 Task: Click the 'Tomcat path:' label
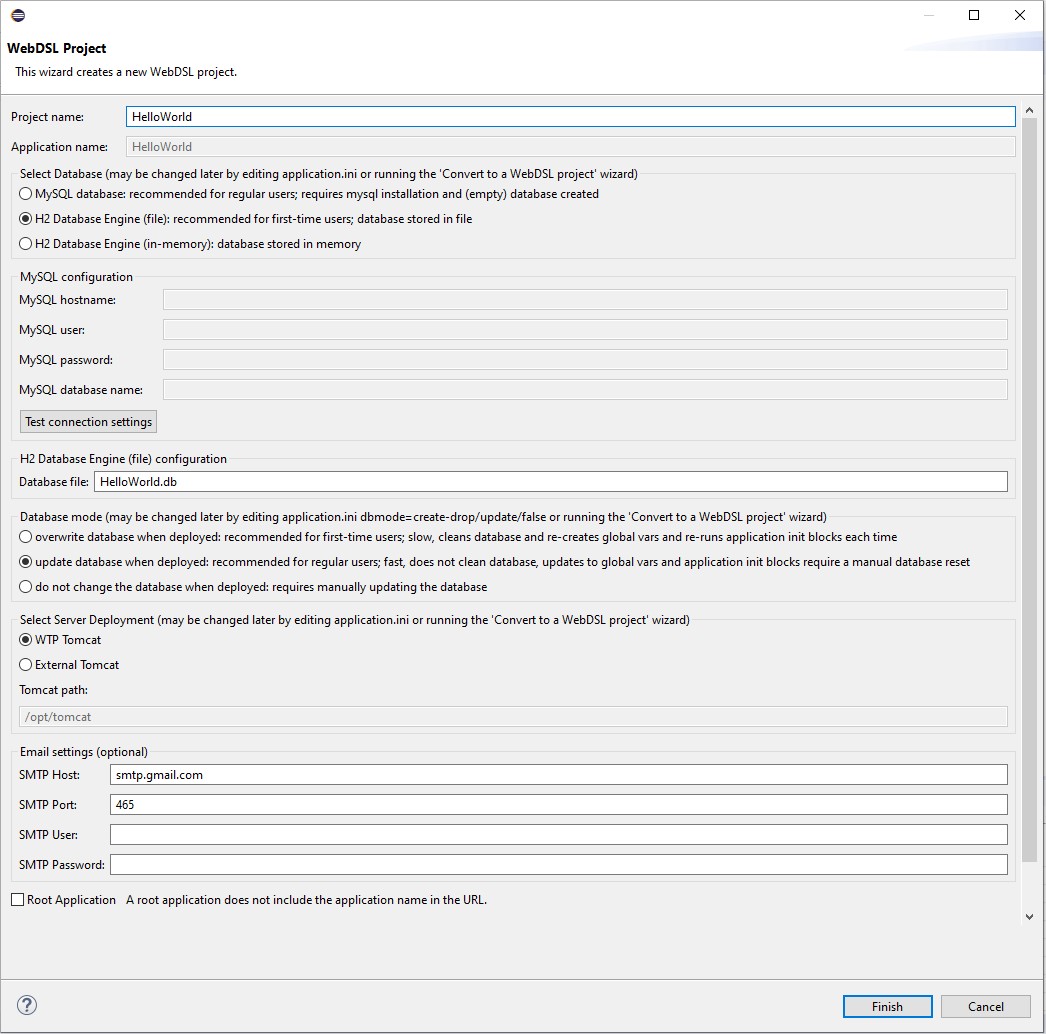pos(53,690)
